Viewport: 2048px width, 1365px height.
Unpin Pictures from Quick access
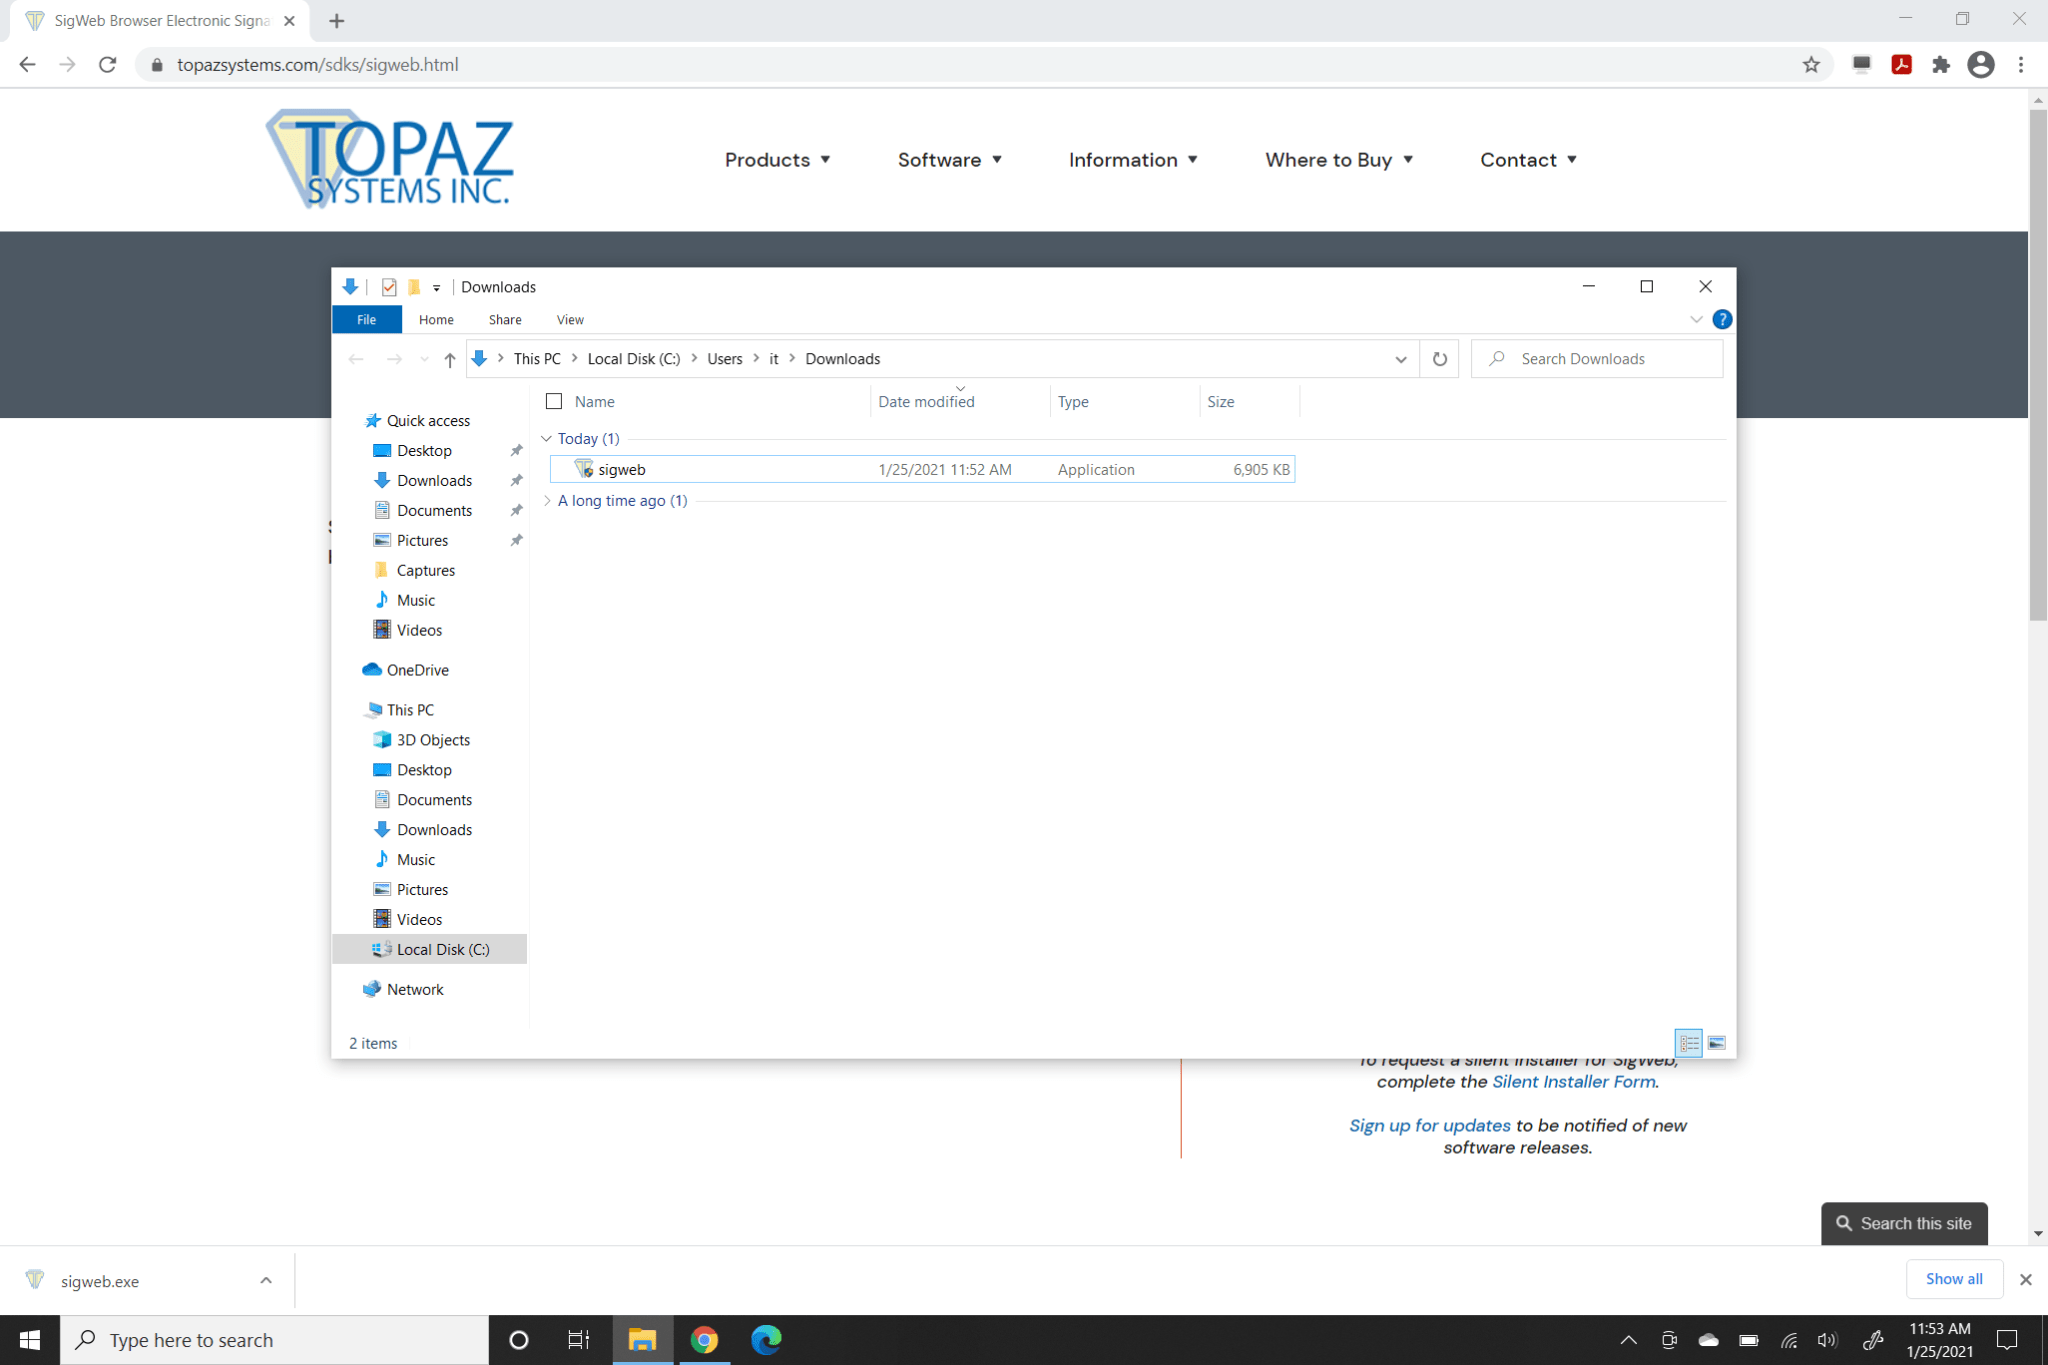[x=517, y=540]
